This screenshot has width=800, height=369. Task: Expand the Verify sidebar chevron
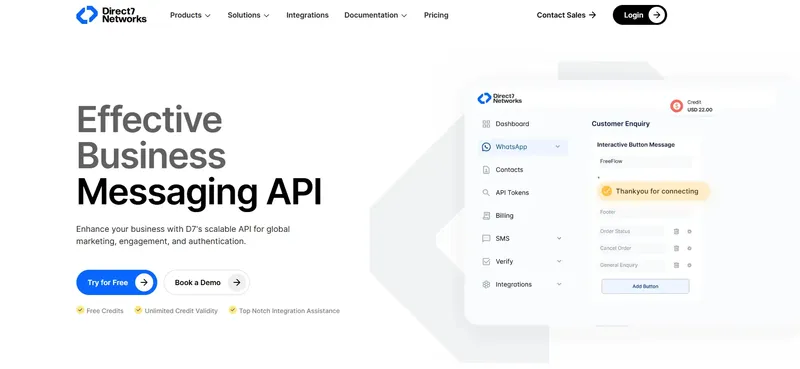tap(559, 261)
